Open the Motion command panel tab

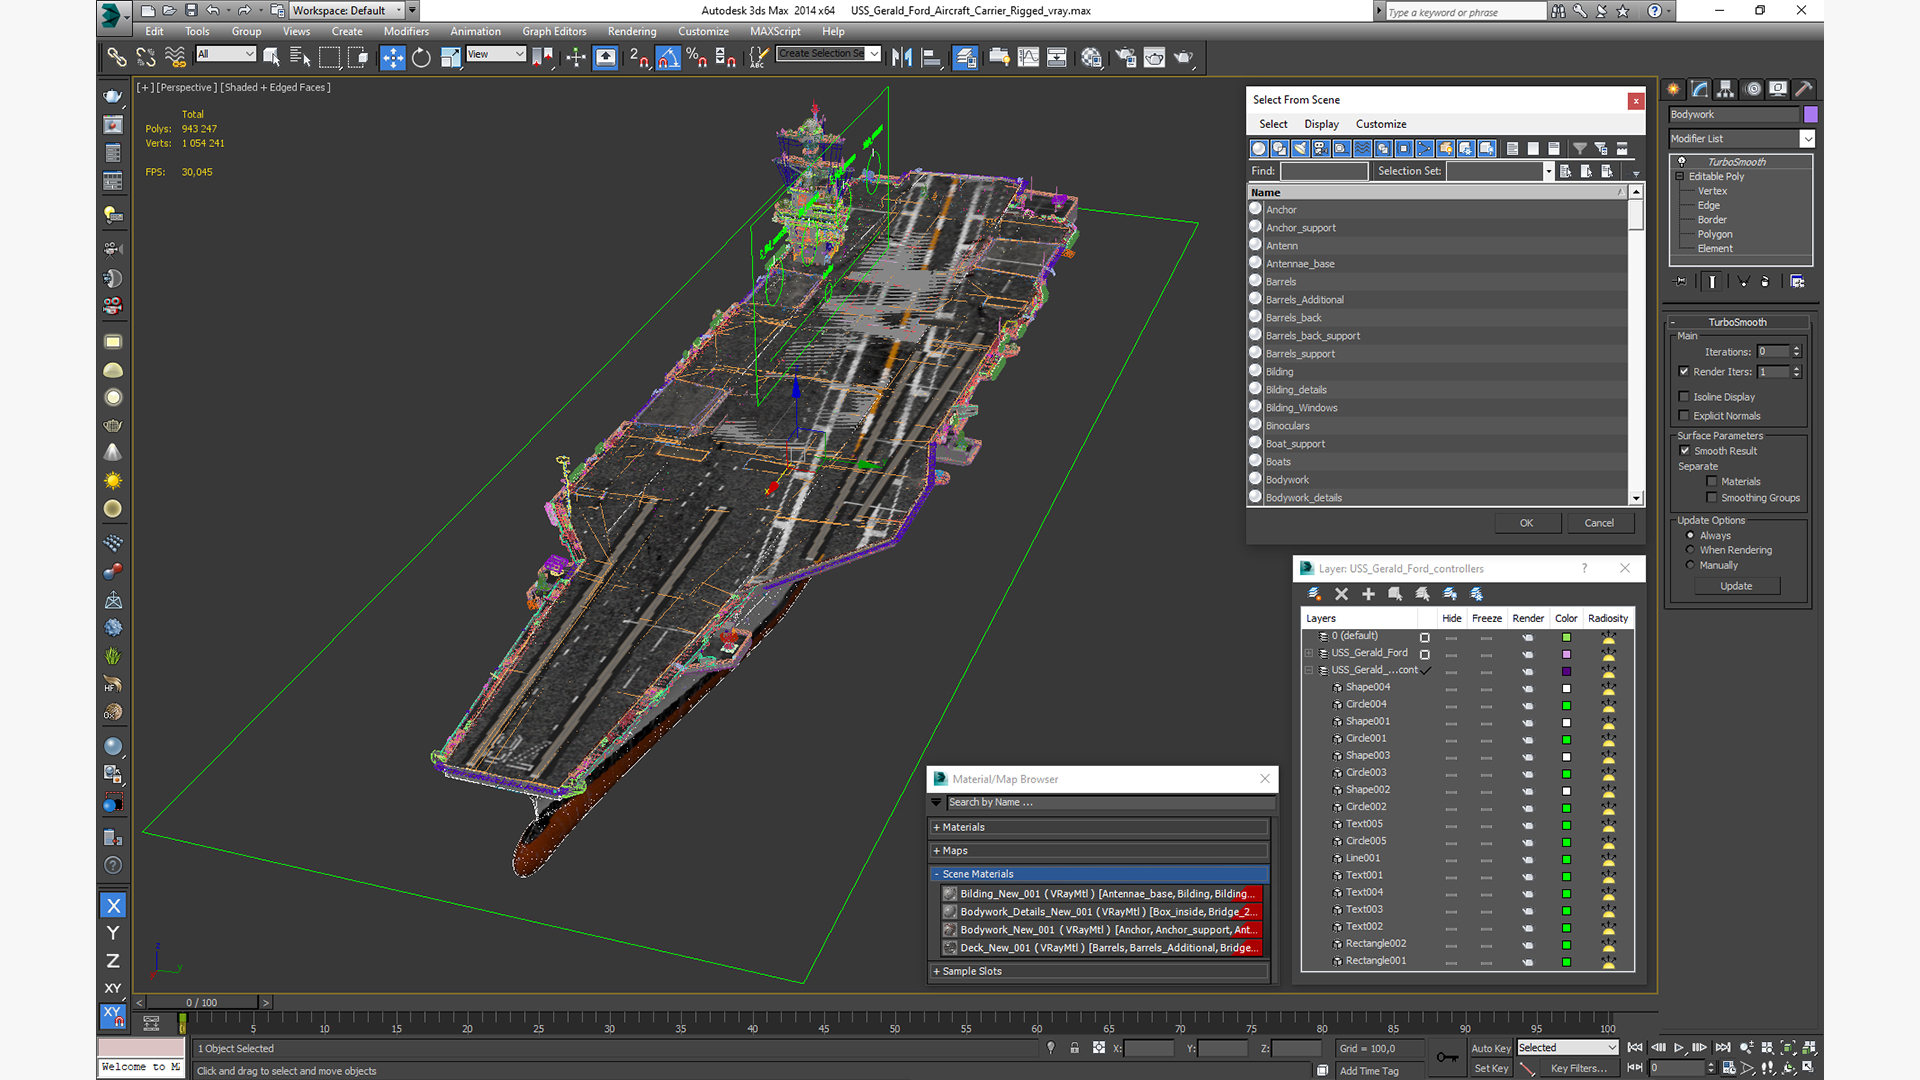click(x=1752, y=89)
